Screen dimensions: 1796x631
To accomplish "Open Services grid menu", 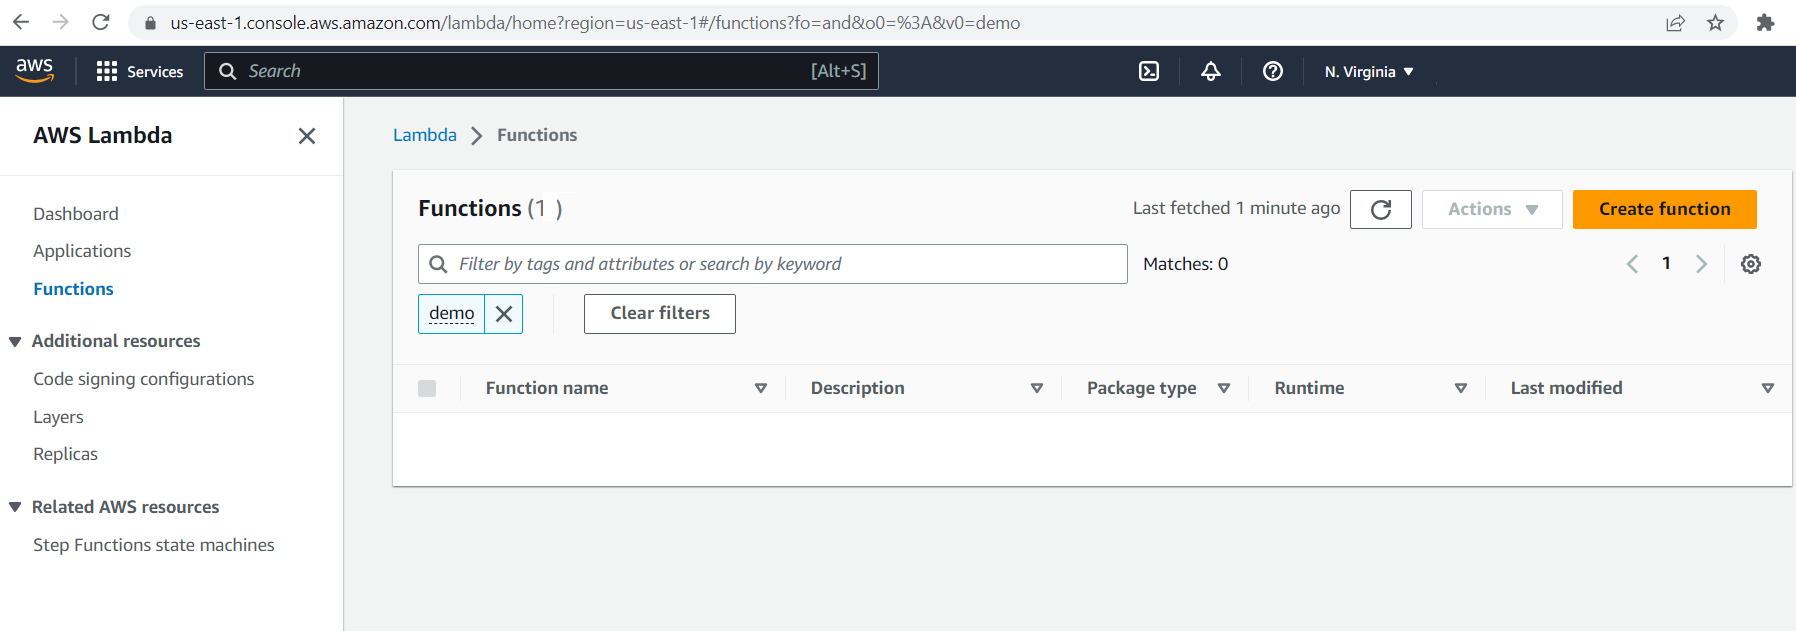I will [x=139, y=71].
